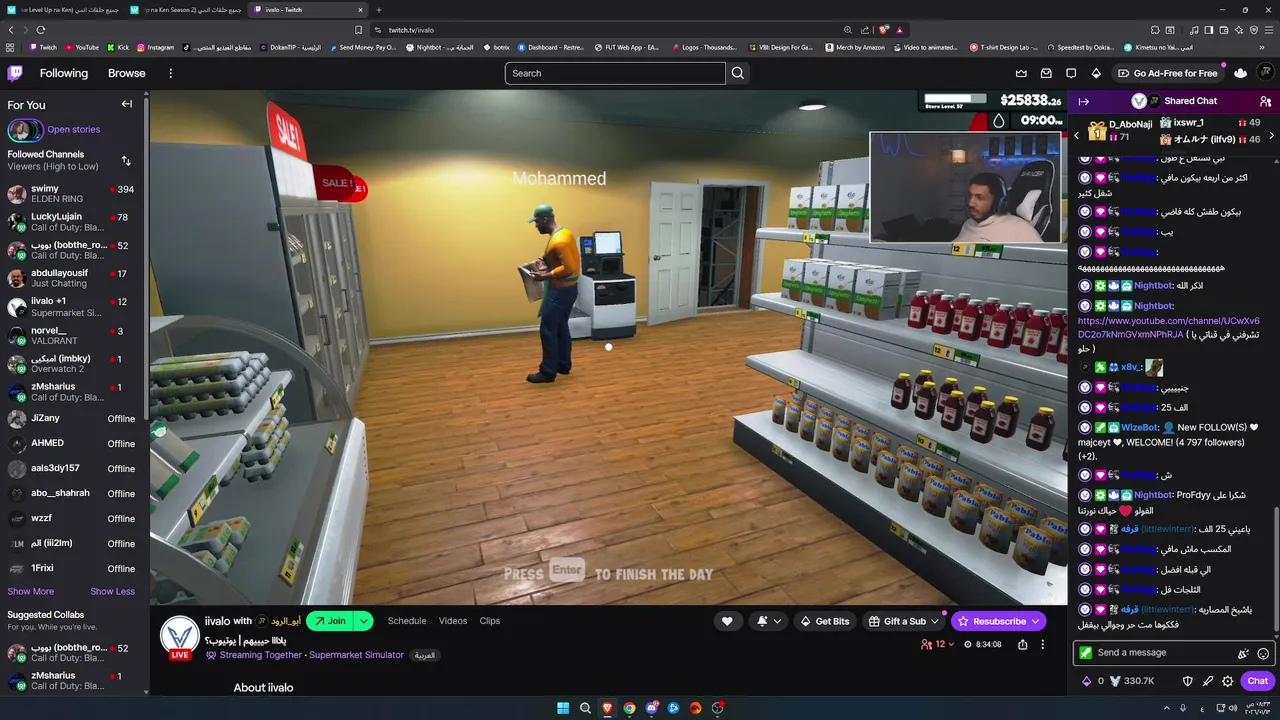Open the channel points 330.7K balance
This screenshot has height=720, width=1280.
tap(1131, 681)
